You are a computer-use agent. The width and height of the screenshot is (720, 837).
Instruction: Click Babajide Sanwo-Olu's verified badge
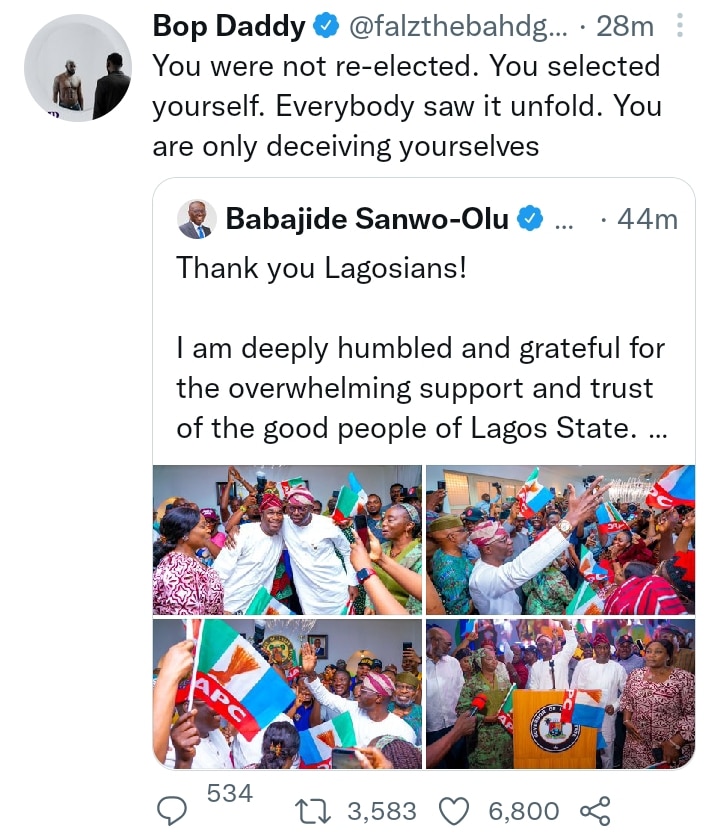530,218
